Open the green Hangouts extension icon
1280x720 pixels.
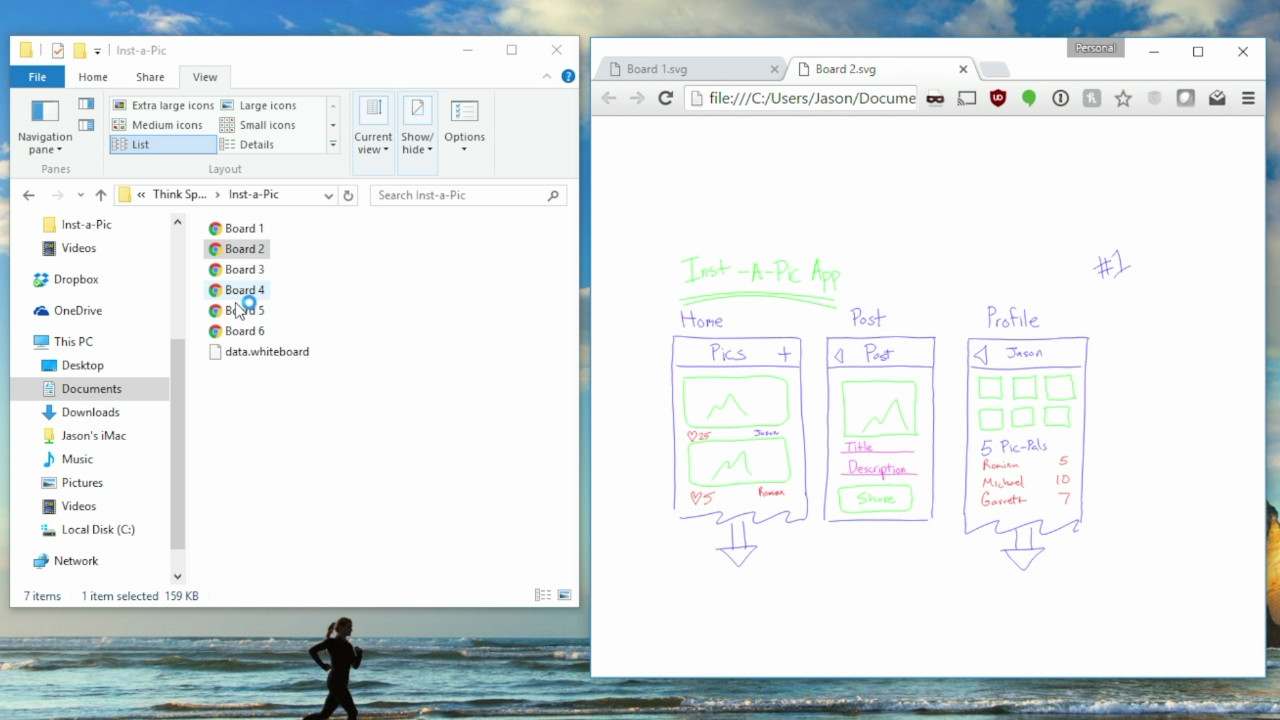click(x=1029, y=99)
